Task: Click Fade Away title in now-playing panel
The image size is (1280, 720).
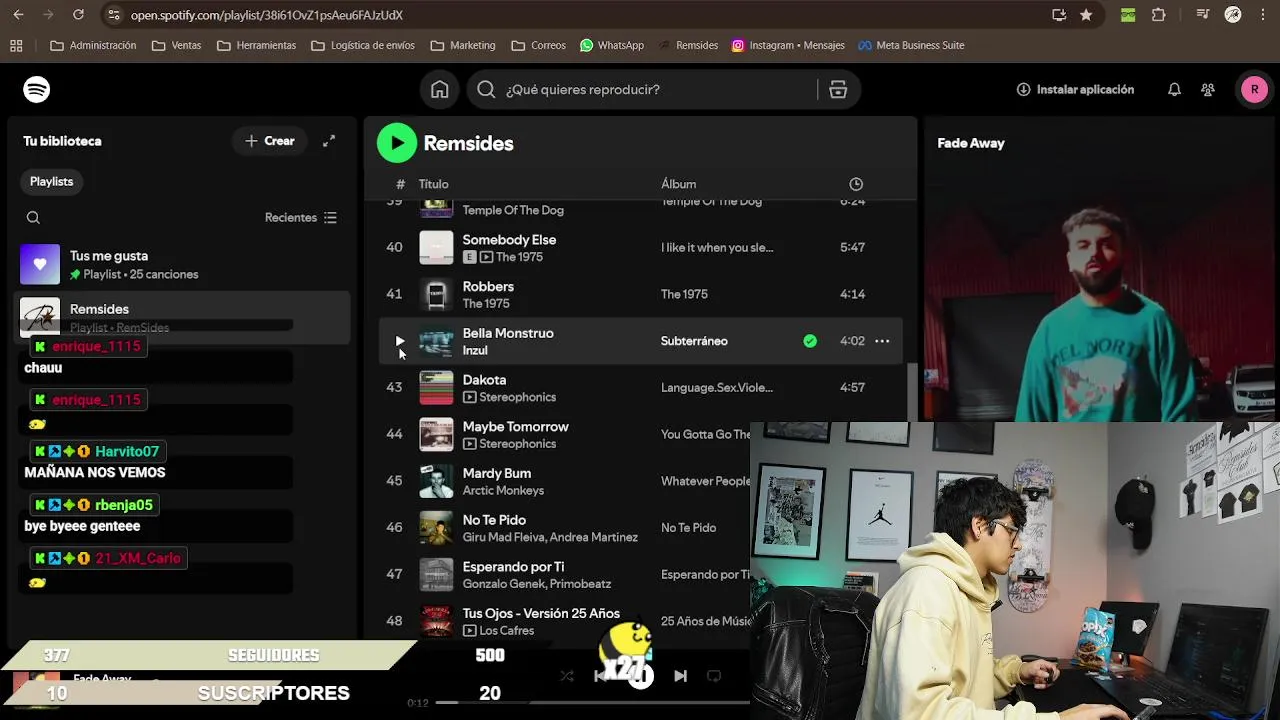Action: [971, 143]
